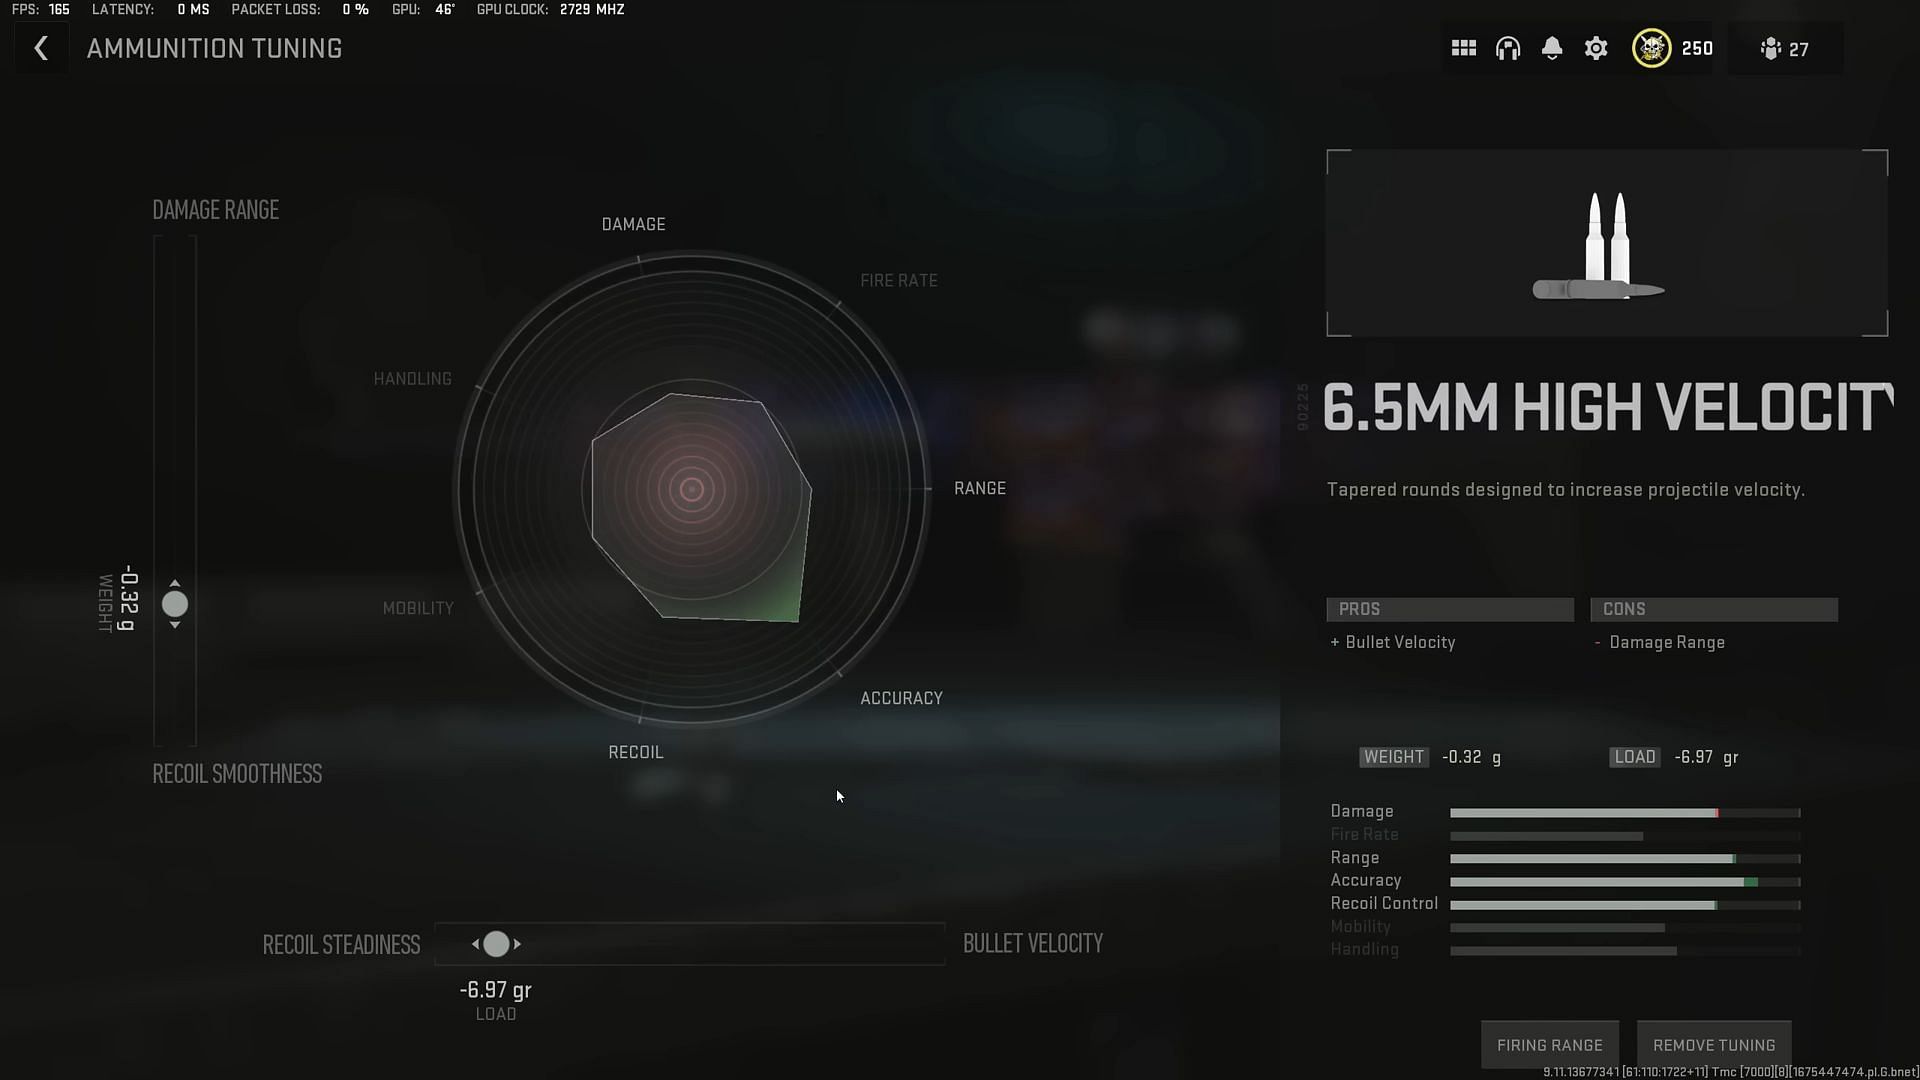Select the squad/players icon top right
This screenshot has height=1080, width=1920.
(x=1771, y=49)
